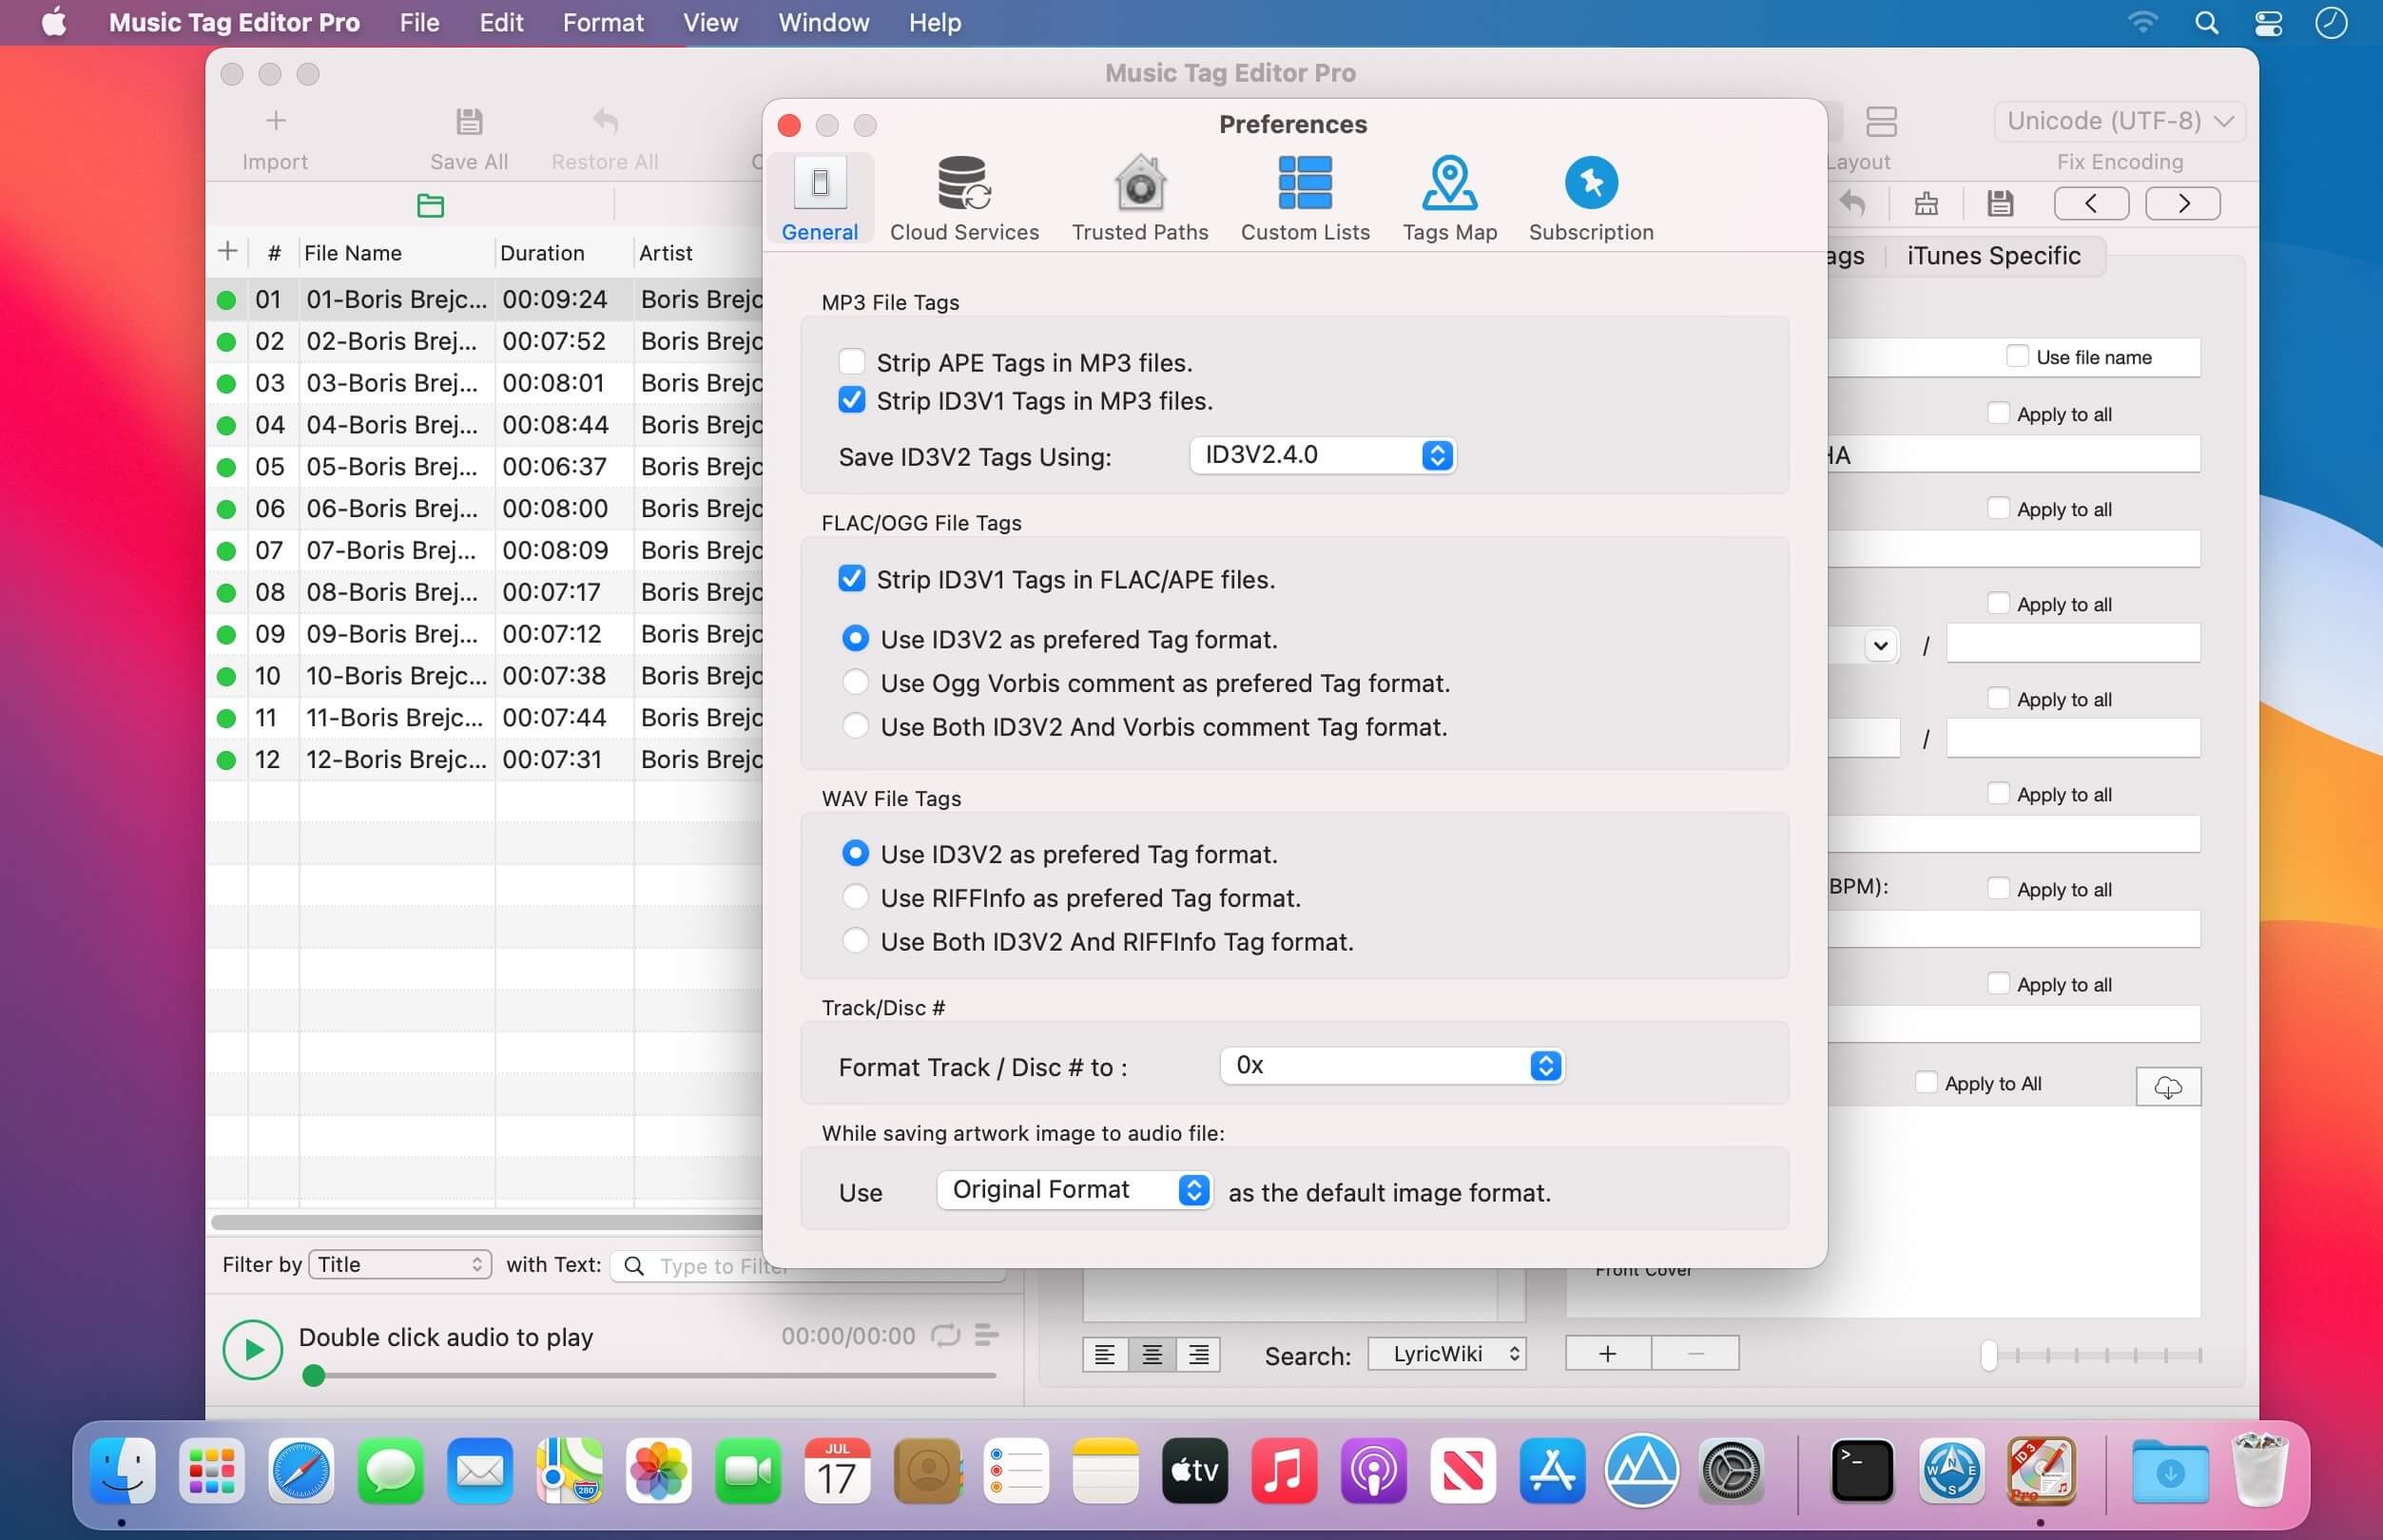Click the cloud download artwork icon
Screen dimensions: 2383x1540
point(2167,1086)
